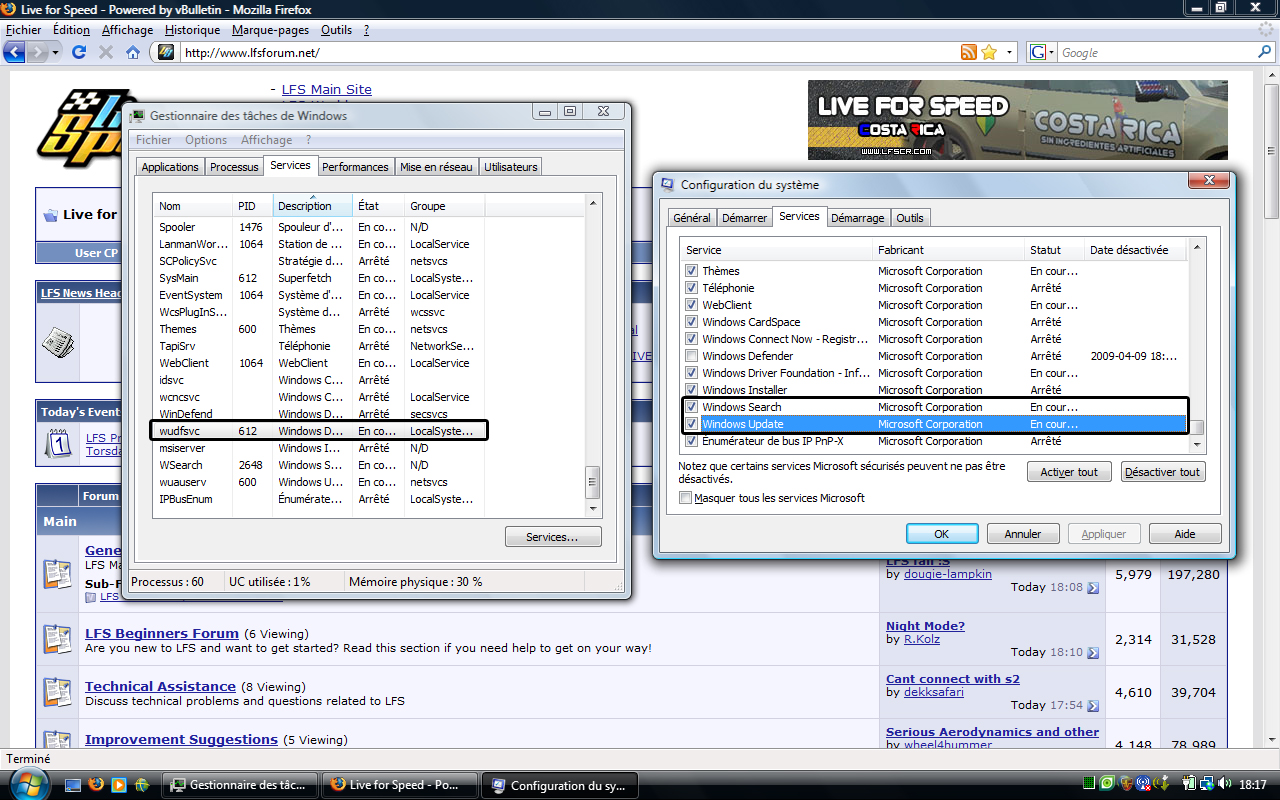
Task: Bookmark this page with the star icon
Action: pos(989,52)
